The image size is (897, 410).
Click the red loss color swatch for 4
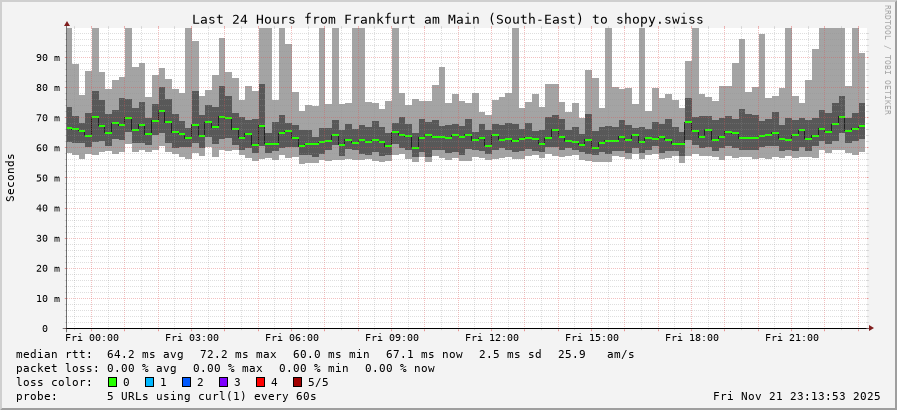point(260,382)
